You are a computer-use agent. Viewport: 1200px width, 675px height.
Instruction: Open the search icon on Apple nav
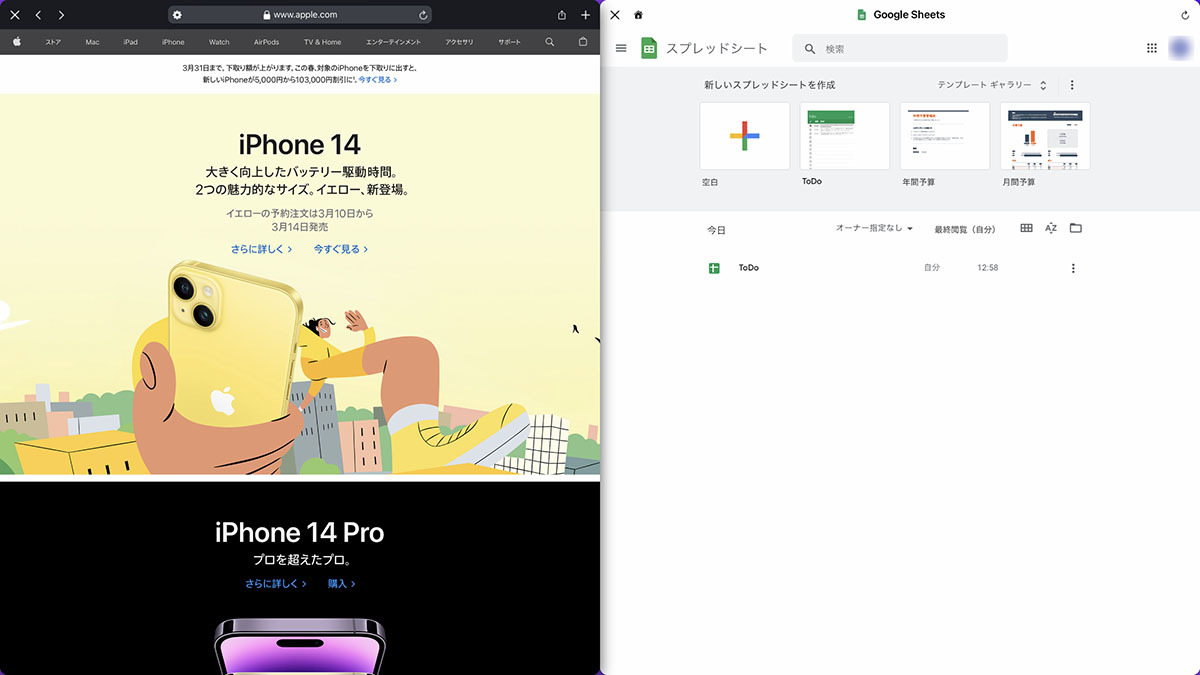549,42
